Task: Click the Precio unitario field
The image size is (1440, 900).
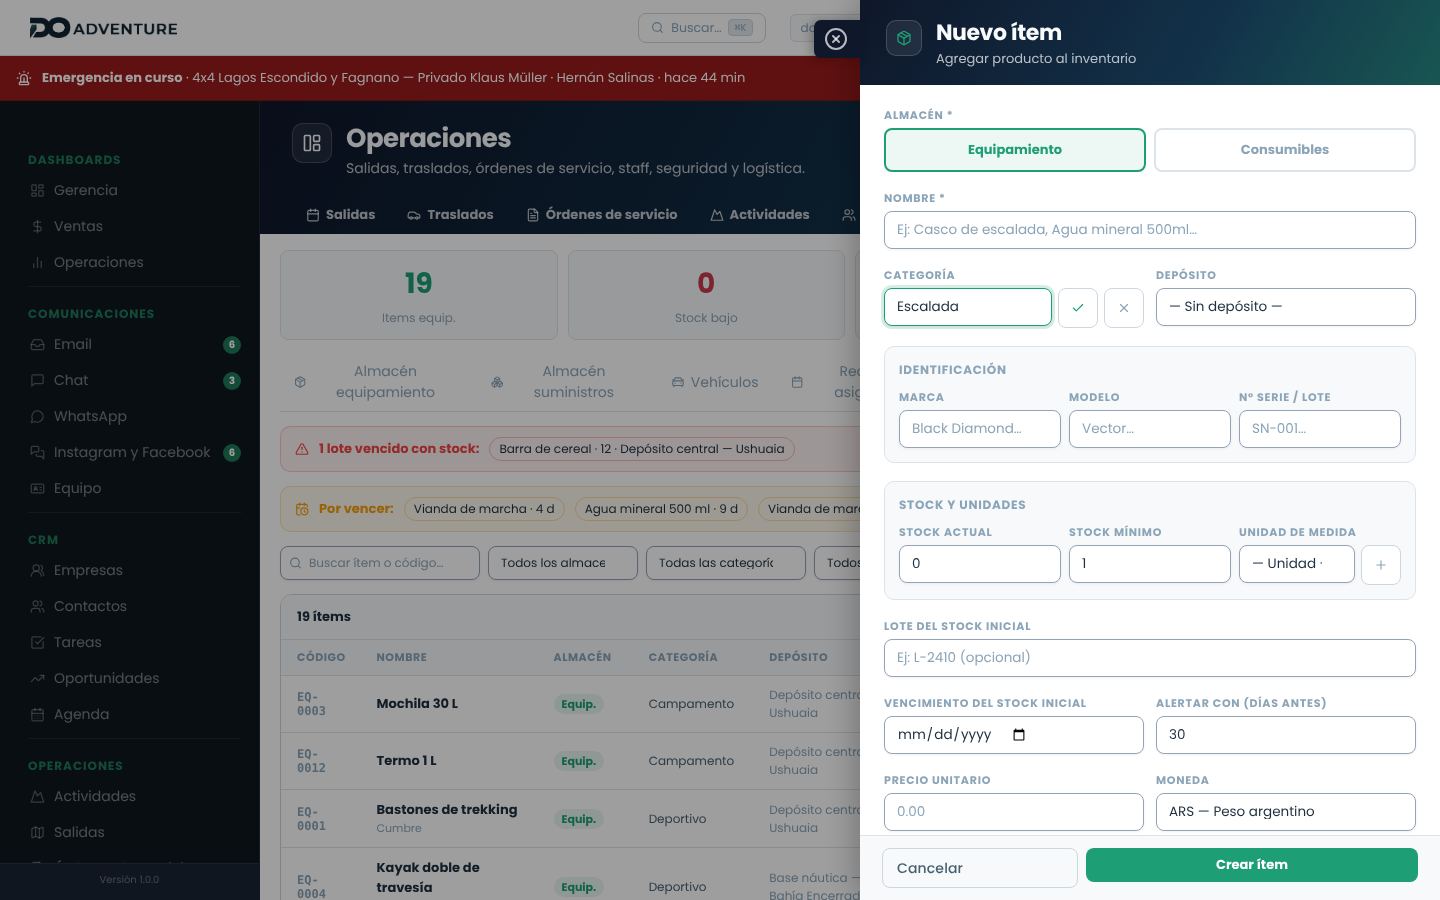Action: (1014, 812)
